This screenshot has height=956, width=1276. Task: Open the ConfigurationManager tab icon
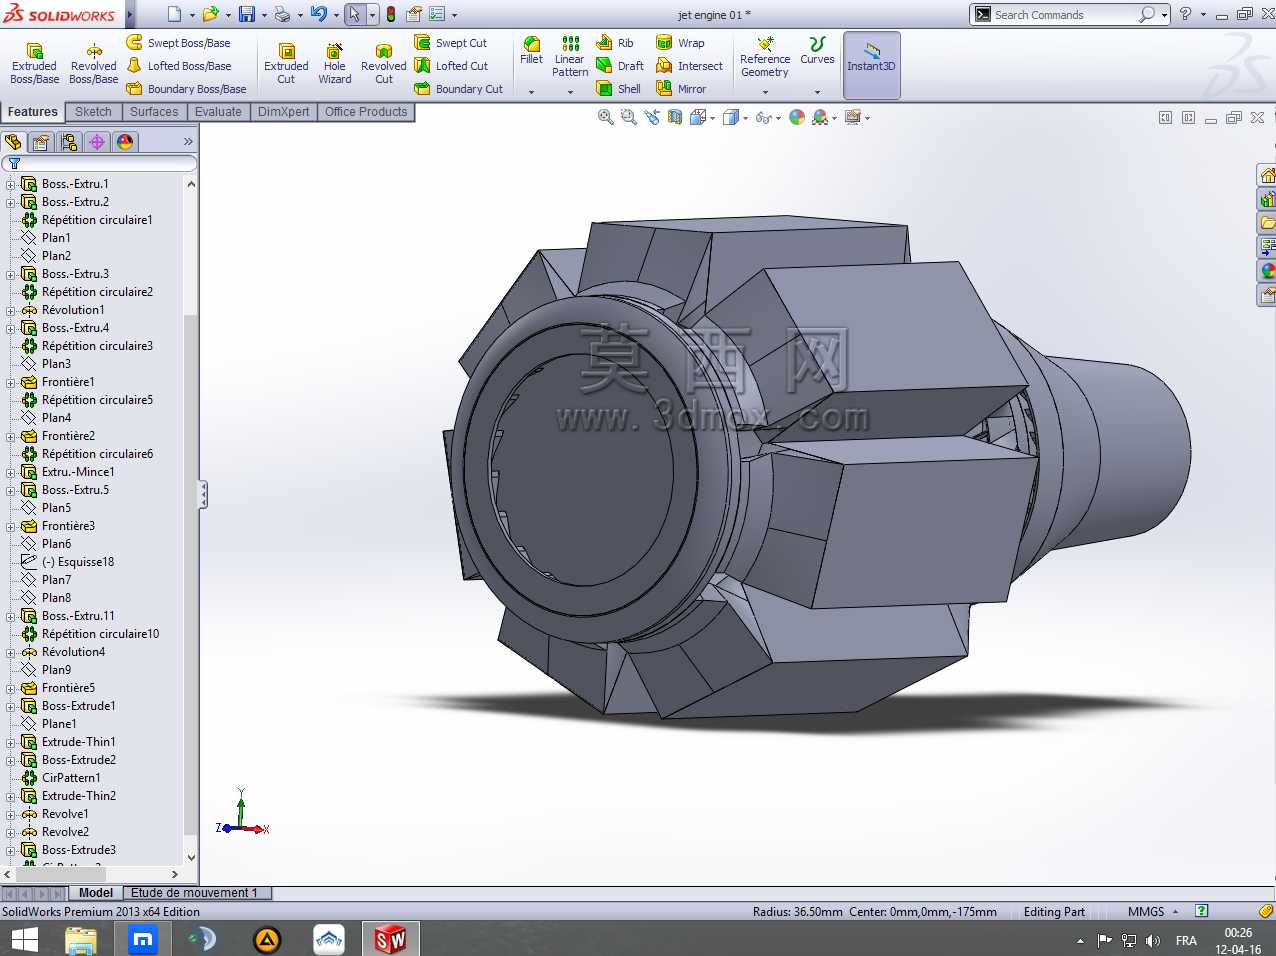point(69,142)
